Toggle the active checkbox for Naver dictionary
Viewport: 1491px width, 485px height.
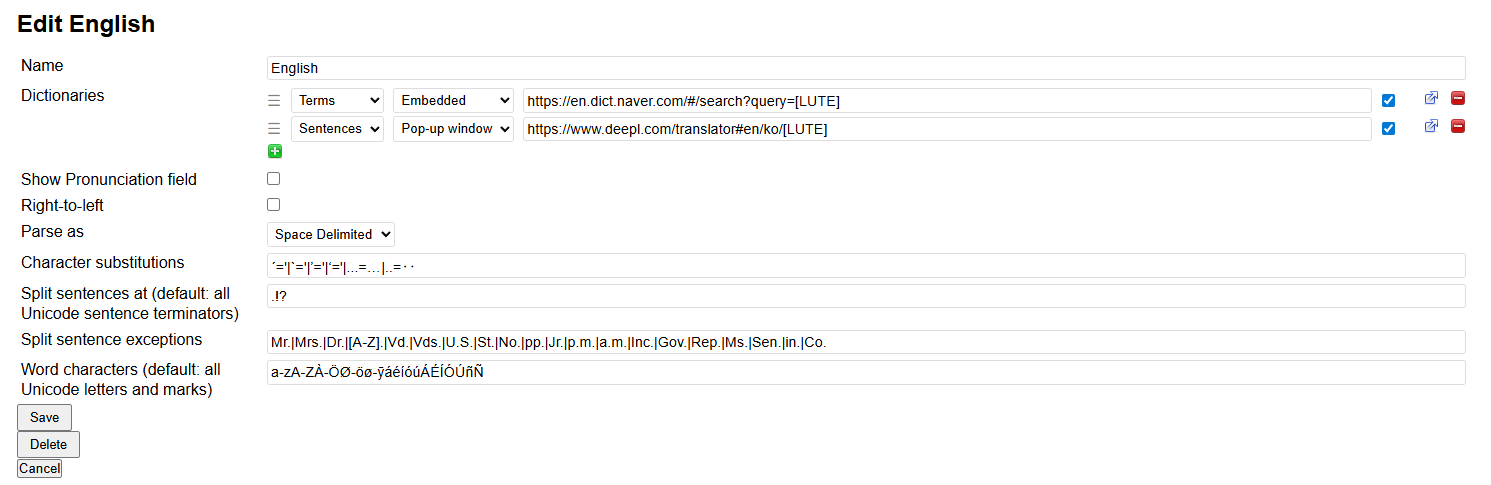click(1388, 100)
